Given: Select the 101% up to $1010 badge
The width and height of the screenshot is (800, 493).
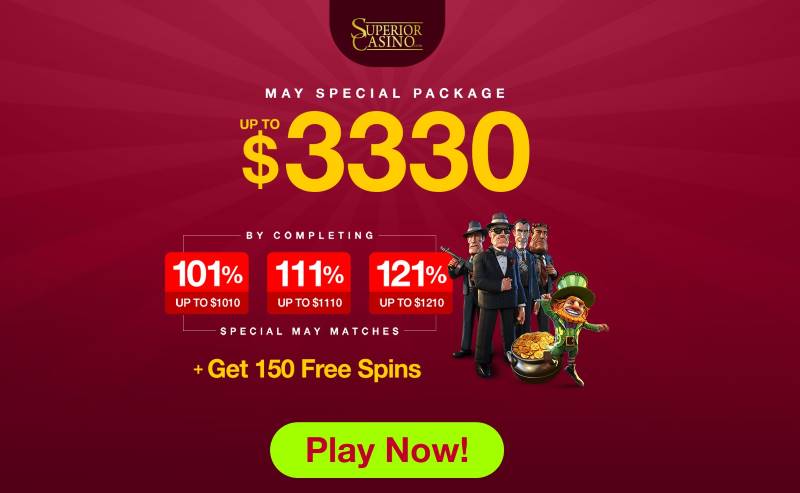Looking at the screenshot, I should click(x=207, y=283).
